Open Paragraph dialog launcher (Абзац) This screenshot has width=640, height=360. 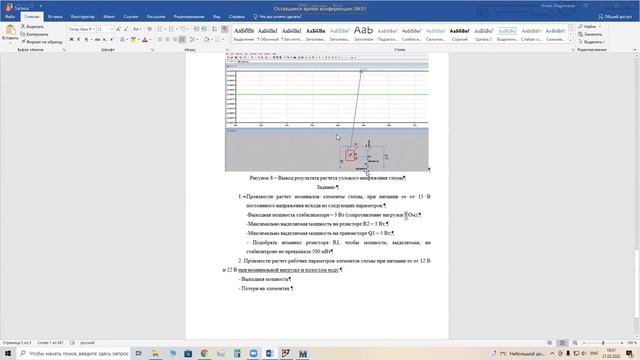[x=227, y=50]
